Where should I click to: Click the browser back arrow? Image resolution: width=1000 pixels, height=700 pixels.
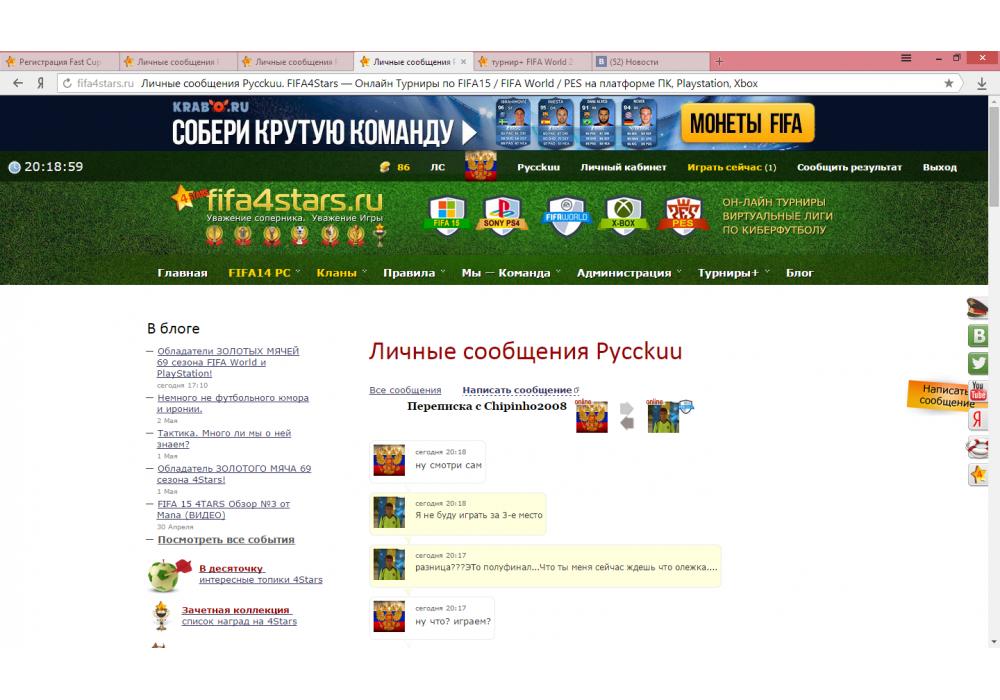click(x=18, y=83)
